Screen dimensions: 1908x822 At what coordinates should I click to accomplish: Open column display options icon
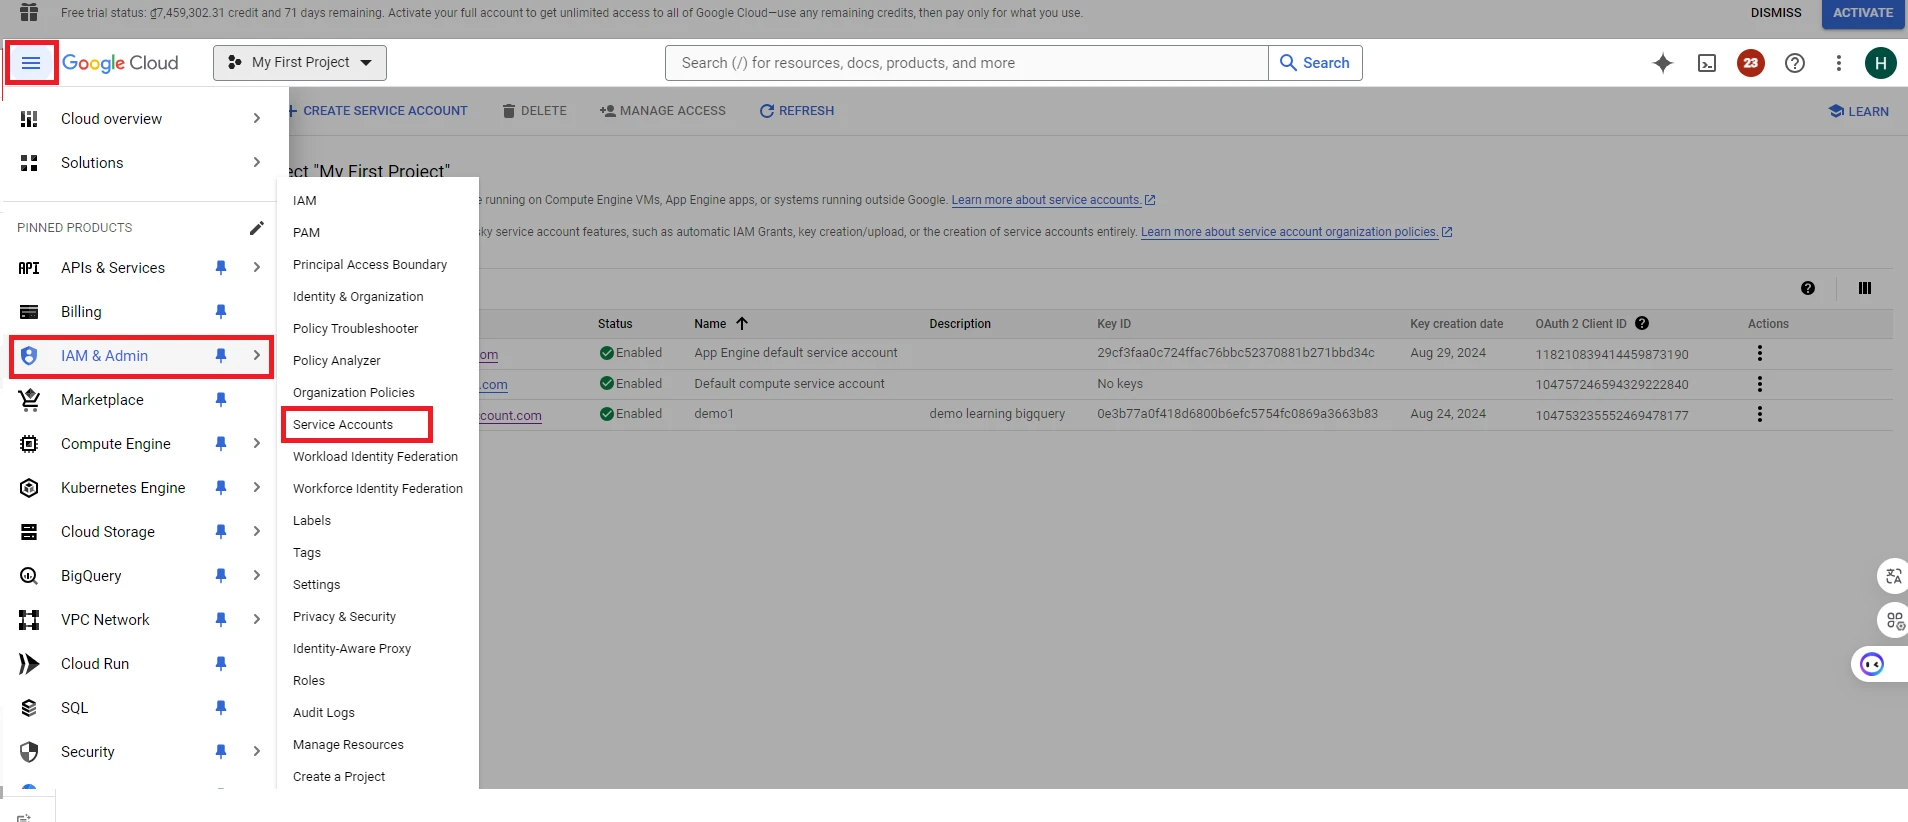click(x=1864, y=288)
